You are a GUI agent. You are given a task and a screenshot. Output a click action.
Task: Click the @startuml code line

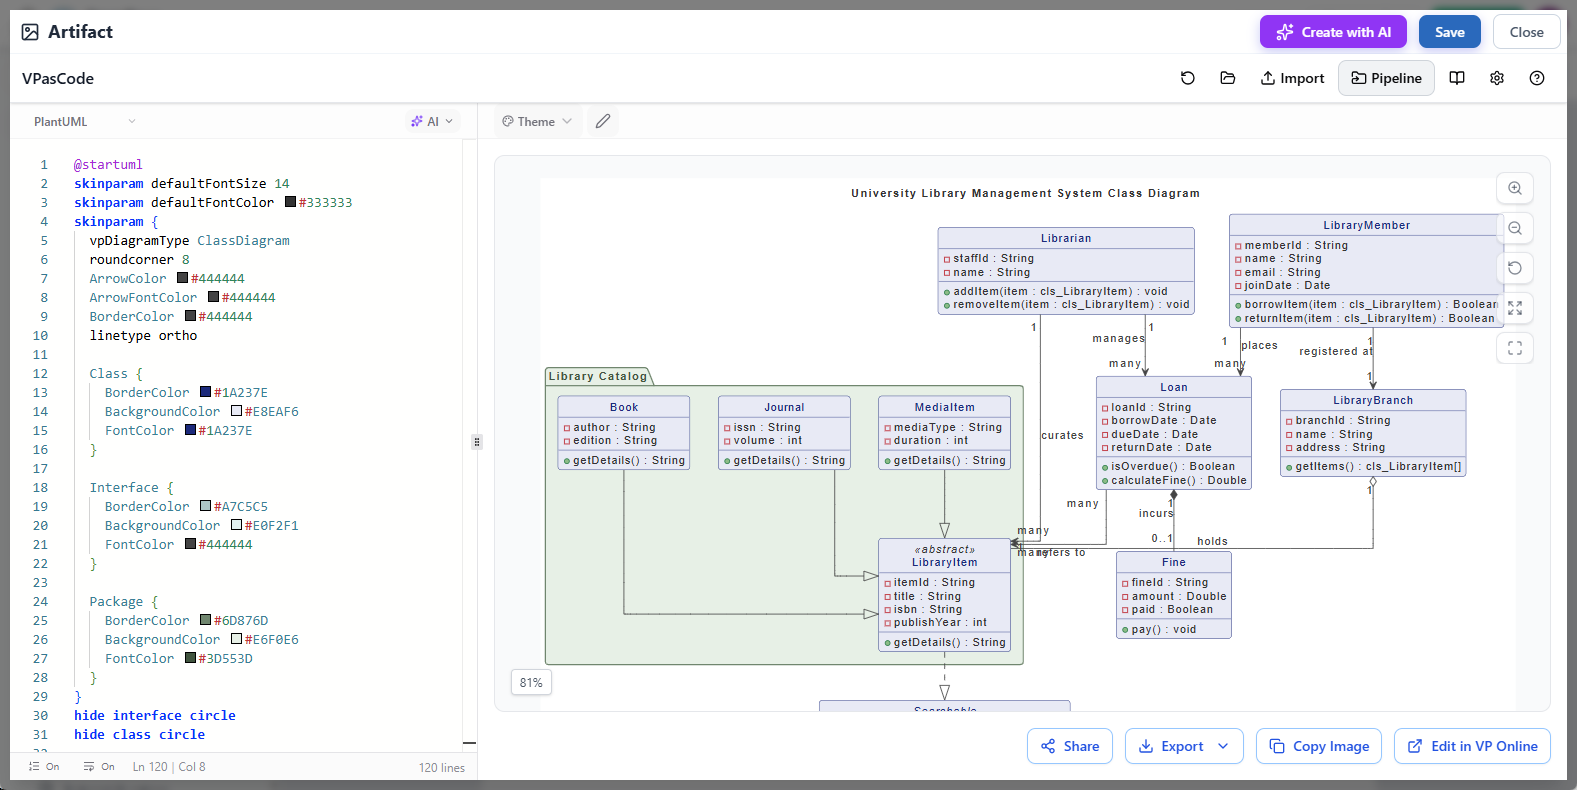coord(108,164)
